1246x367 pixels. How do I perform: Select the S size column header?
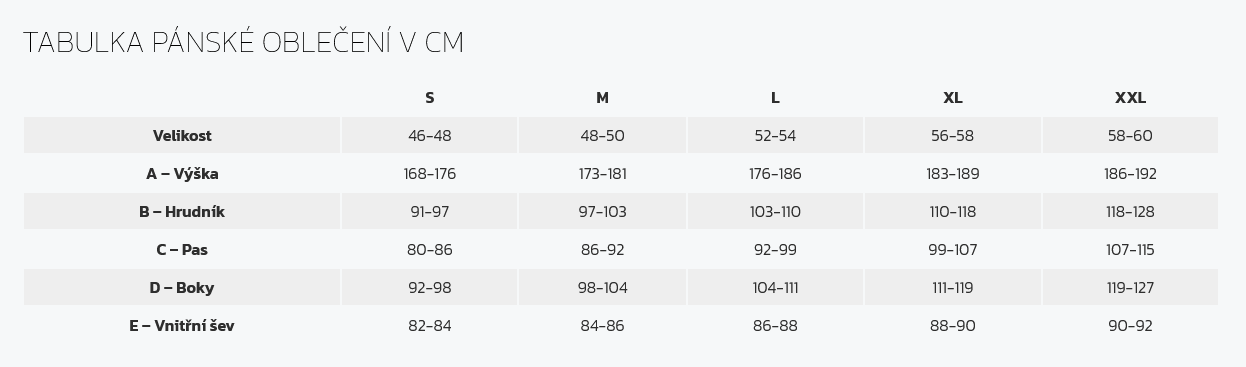click(x=430, y=98)
